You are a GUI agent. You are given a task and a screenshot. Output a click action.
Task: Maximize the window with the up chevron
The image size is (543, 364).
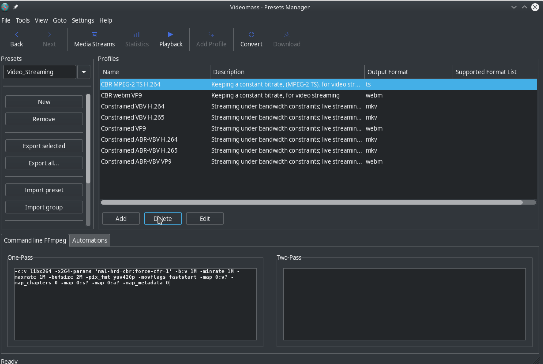click(x=524, y=7)
